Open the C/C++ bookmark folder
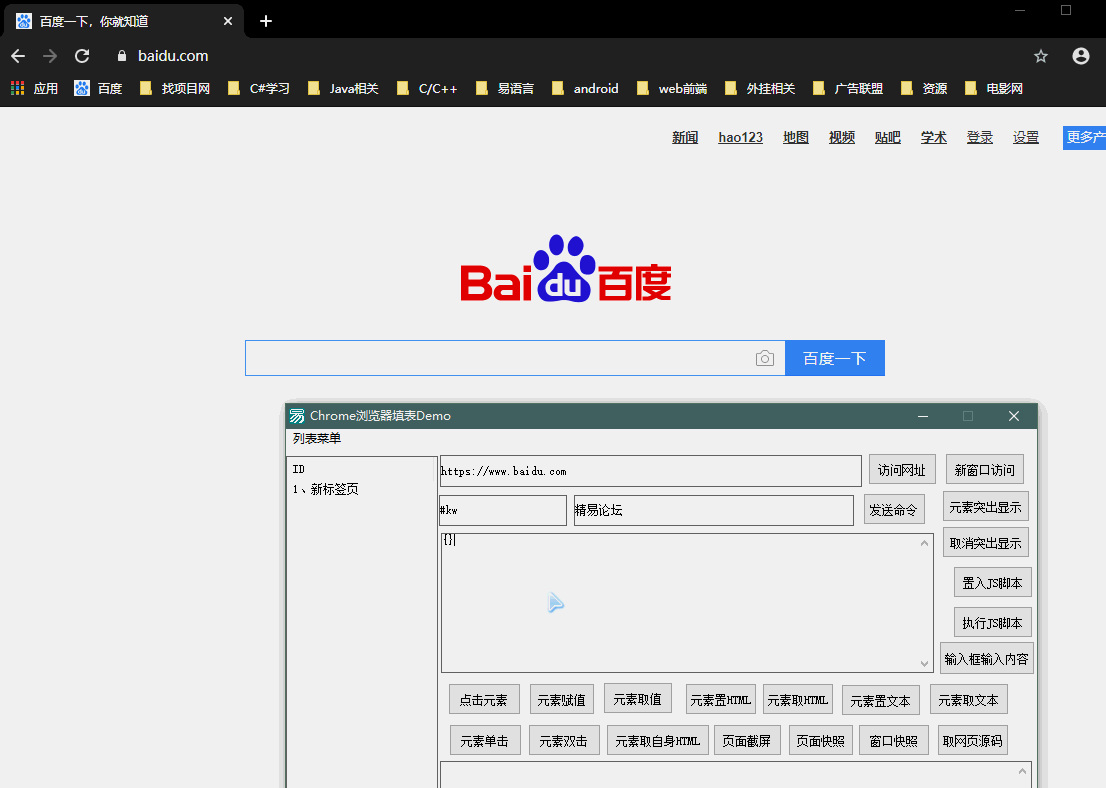Image resolution: width=1106 pixels, height=788 pixels. pyautogui.click(x=427, y=88)
